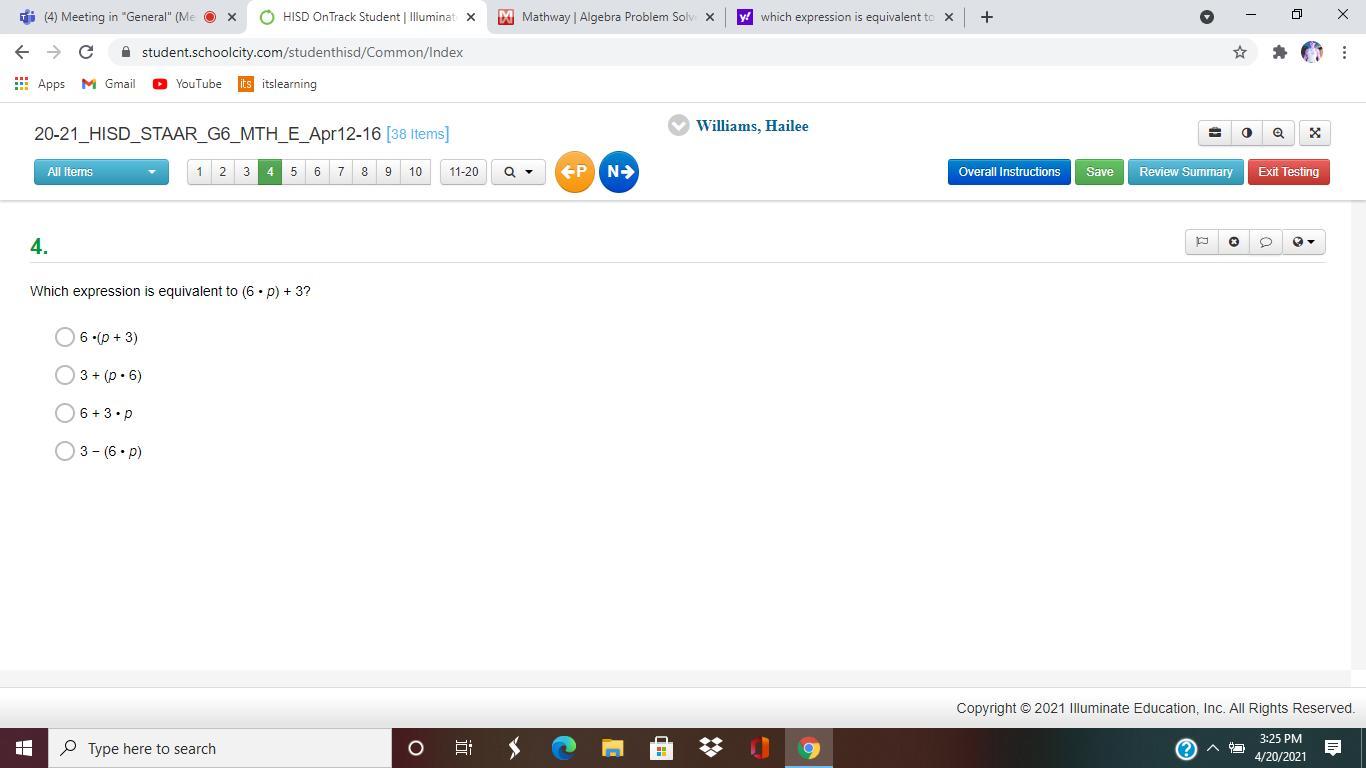
Task: Open the globe language dropdown
Action: point(1303,242)
